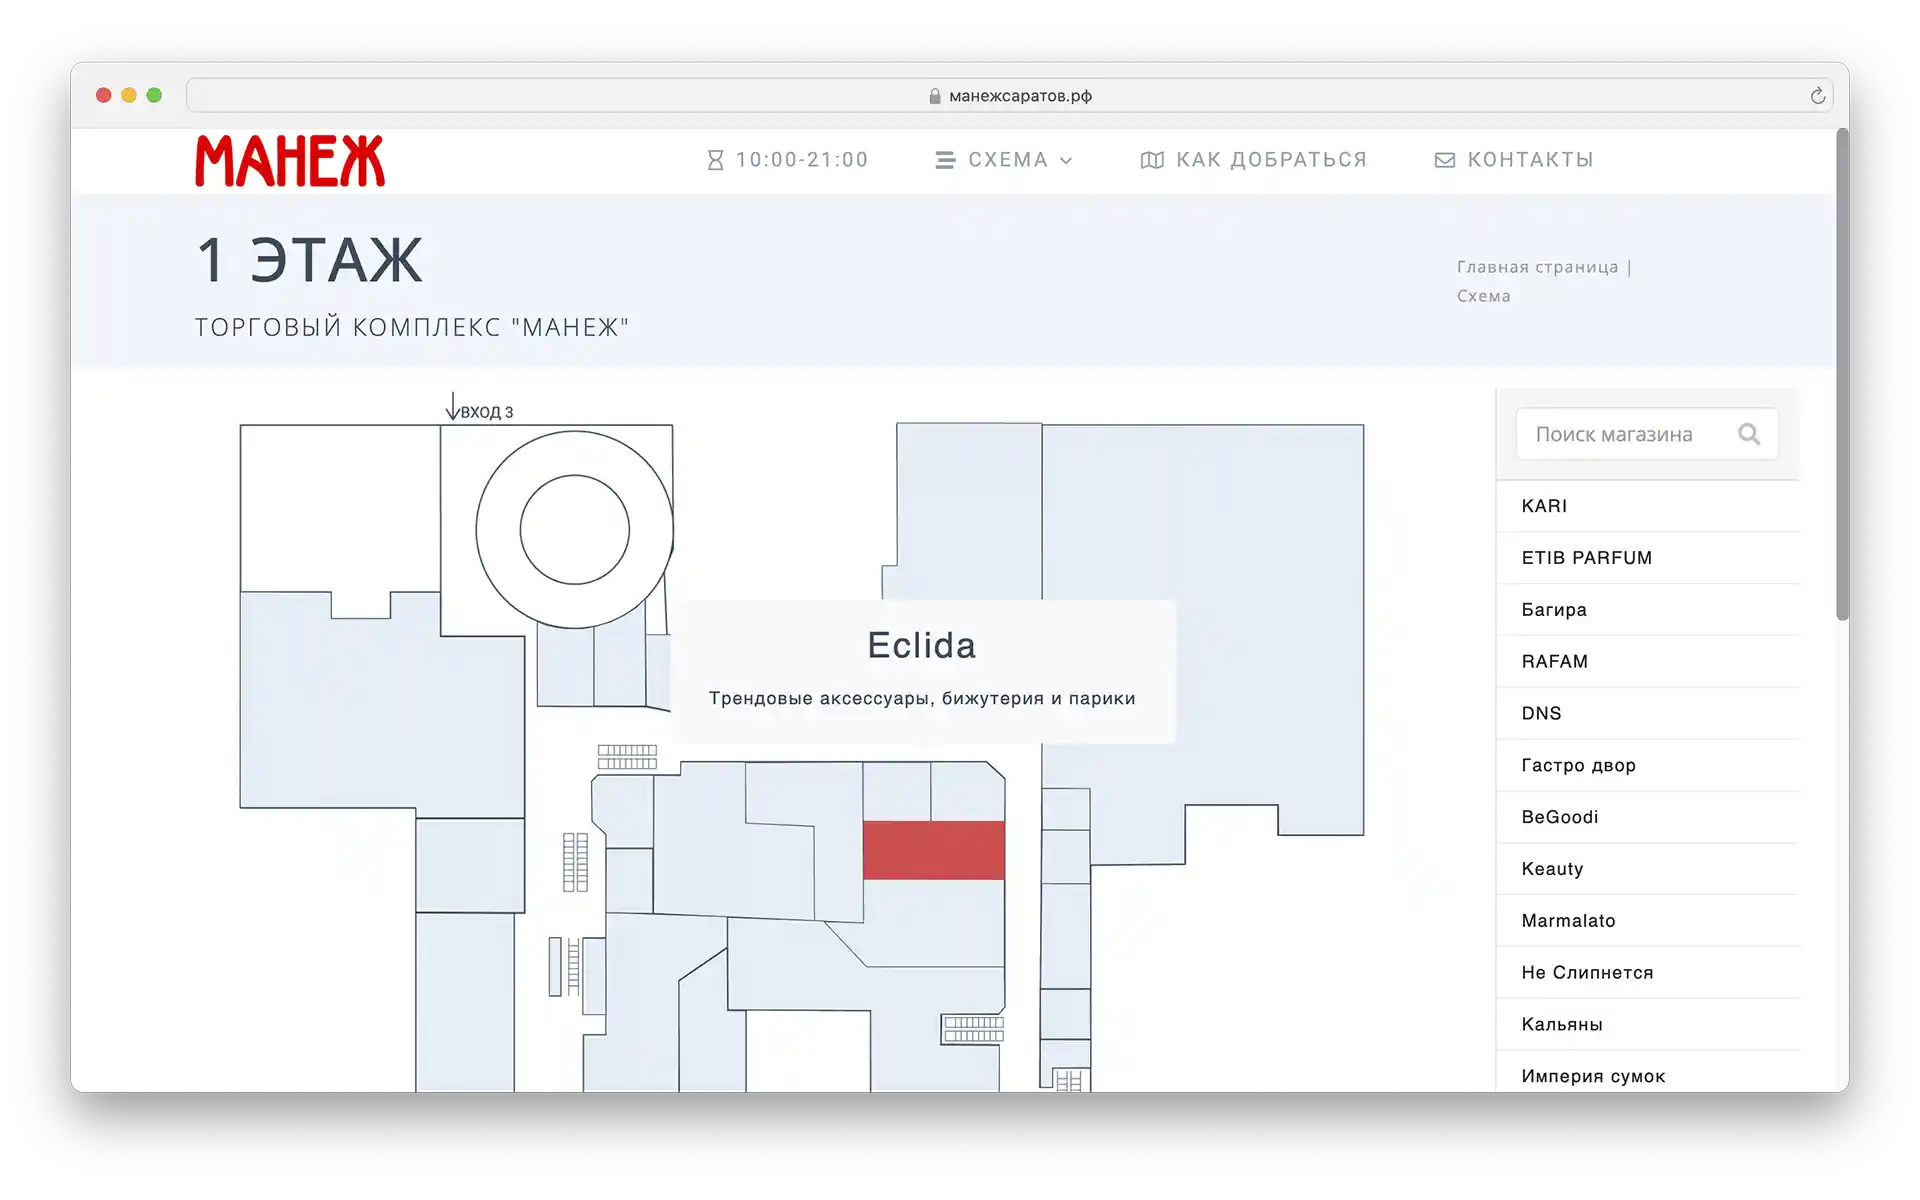Screen dimensions: 1920x1200
Task: Click the magnifier search icon
Action: [1749, 434]
